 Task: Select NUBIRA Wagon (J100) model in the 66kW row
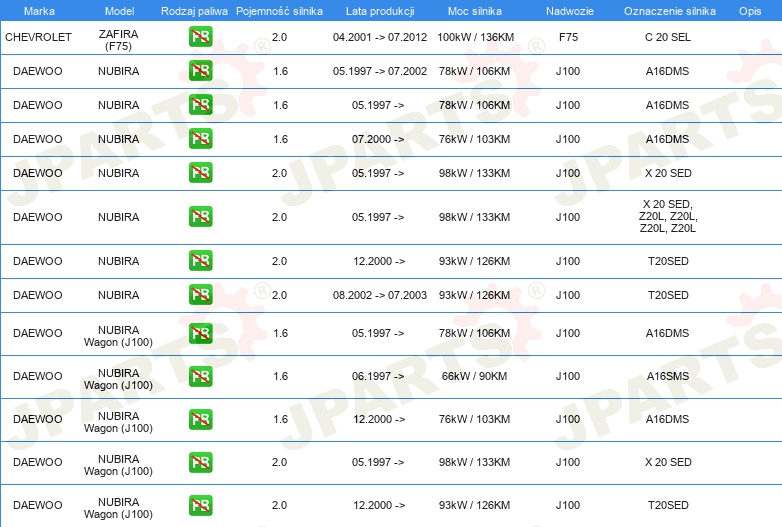[x=118, y=379]
